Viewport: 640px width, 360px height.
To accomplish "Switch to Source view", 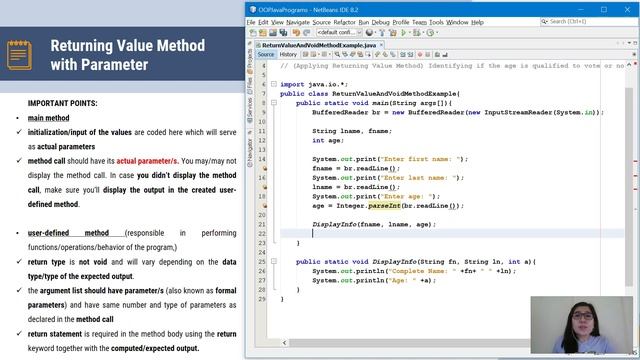I will (x=266, y=54).
